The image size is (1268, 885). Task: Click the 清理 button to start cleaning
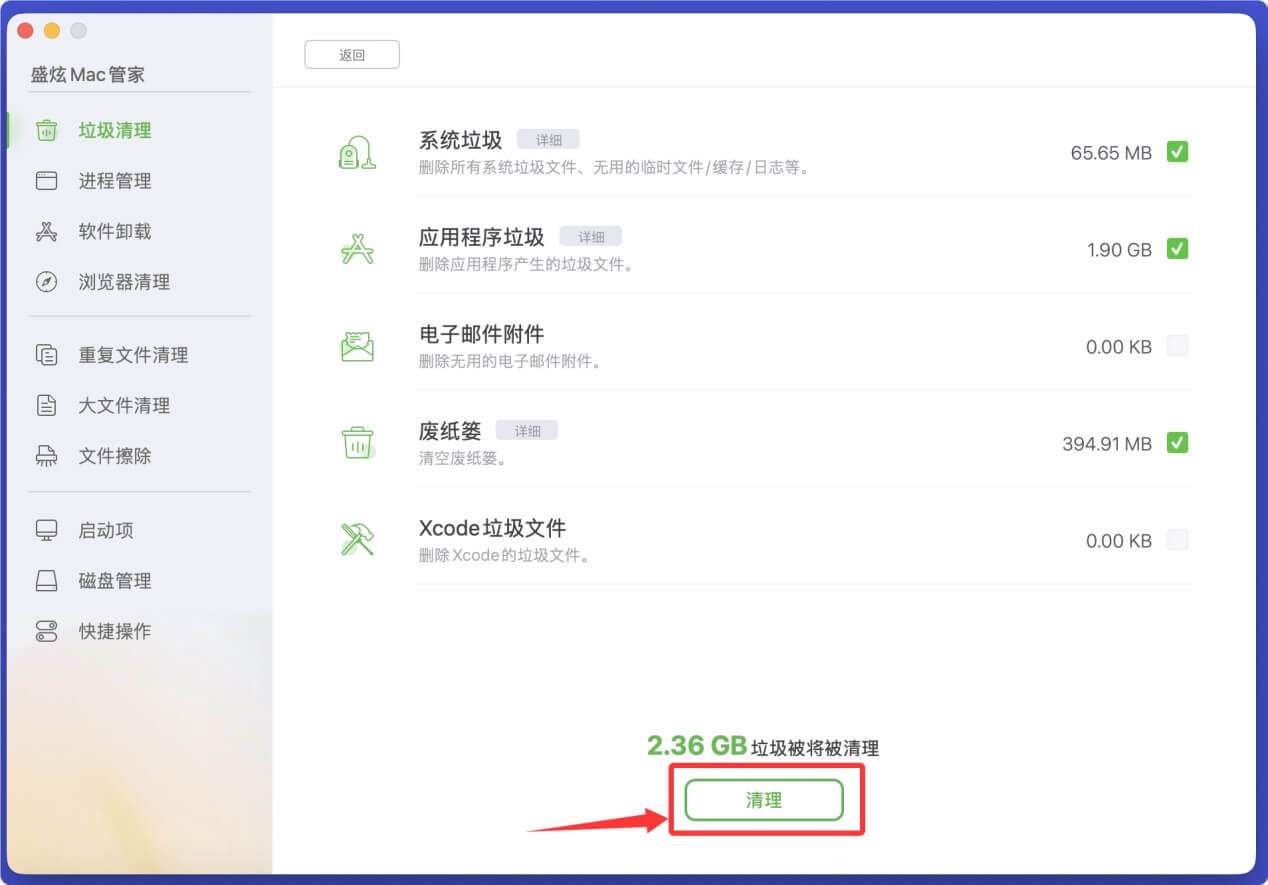pos(764,799)
